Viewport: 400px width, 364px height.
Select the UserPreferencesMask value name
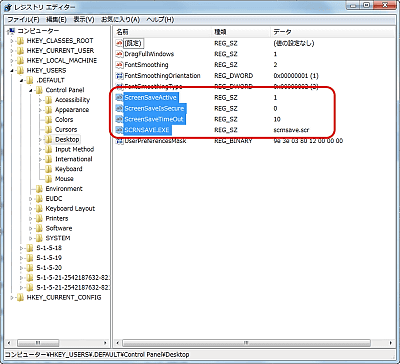pyautogui.click(x=155, y=141)
